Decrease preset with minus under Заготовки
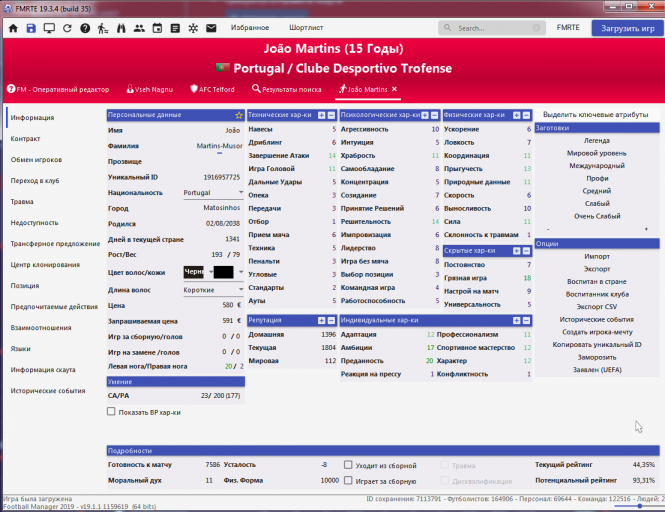 point(548,229)
